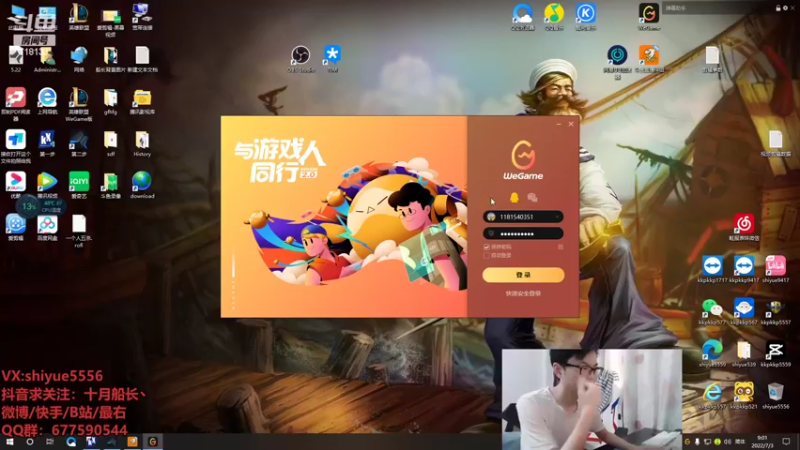Viewport: 800px width, 450px height.
Task: Open the Network desktop icon
Action: click(x=79, y=59)
